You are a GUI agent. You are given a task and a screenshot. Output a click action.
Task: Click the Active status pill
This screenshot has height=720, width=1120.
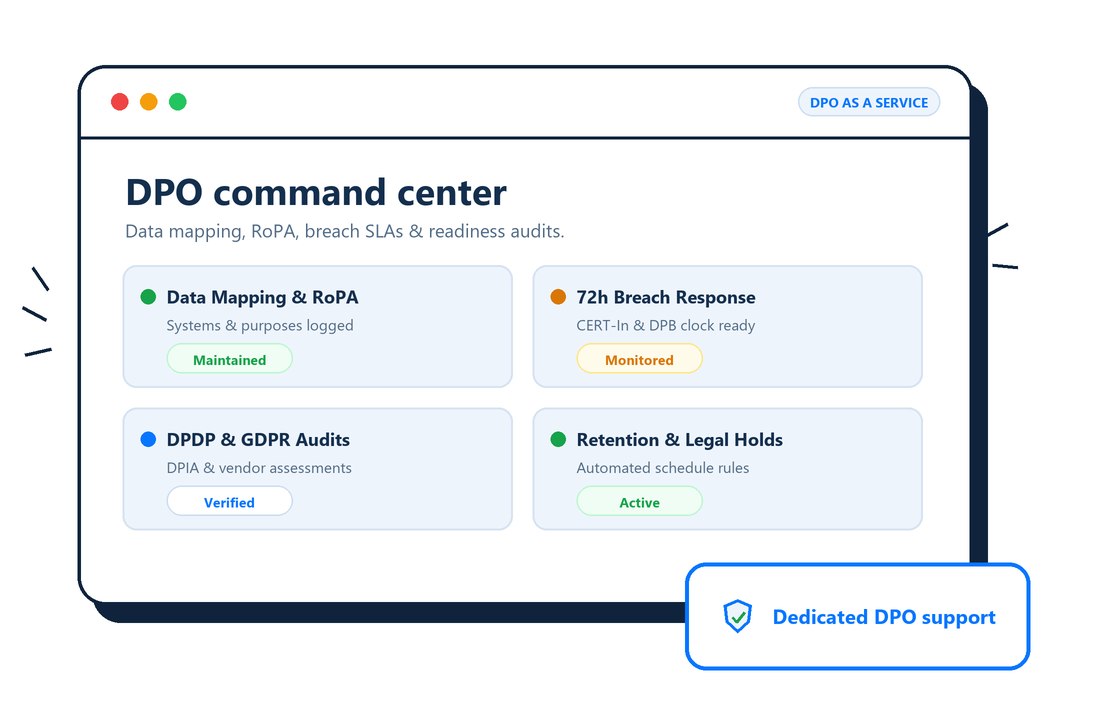coord(639,501)
